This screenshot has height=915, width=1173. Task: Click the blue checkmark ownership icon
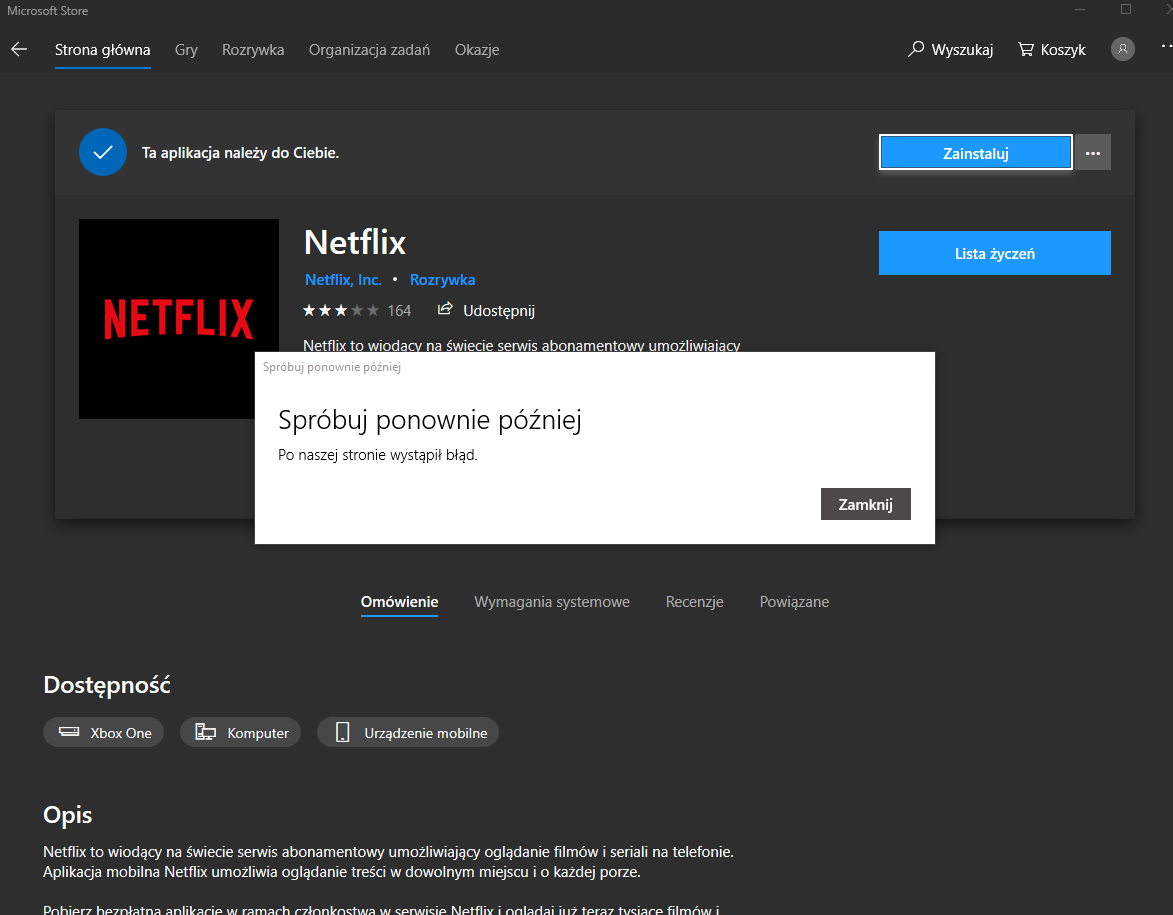(x=102, y=153)
